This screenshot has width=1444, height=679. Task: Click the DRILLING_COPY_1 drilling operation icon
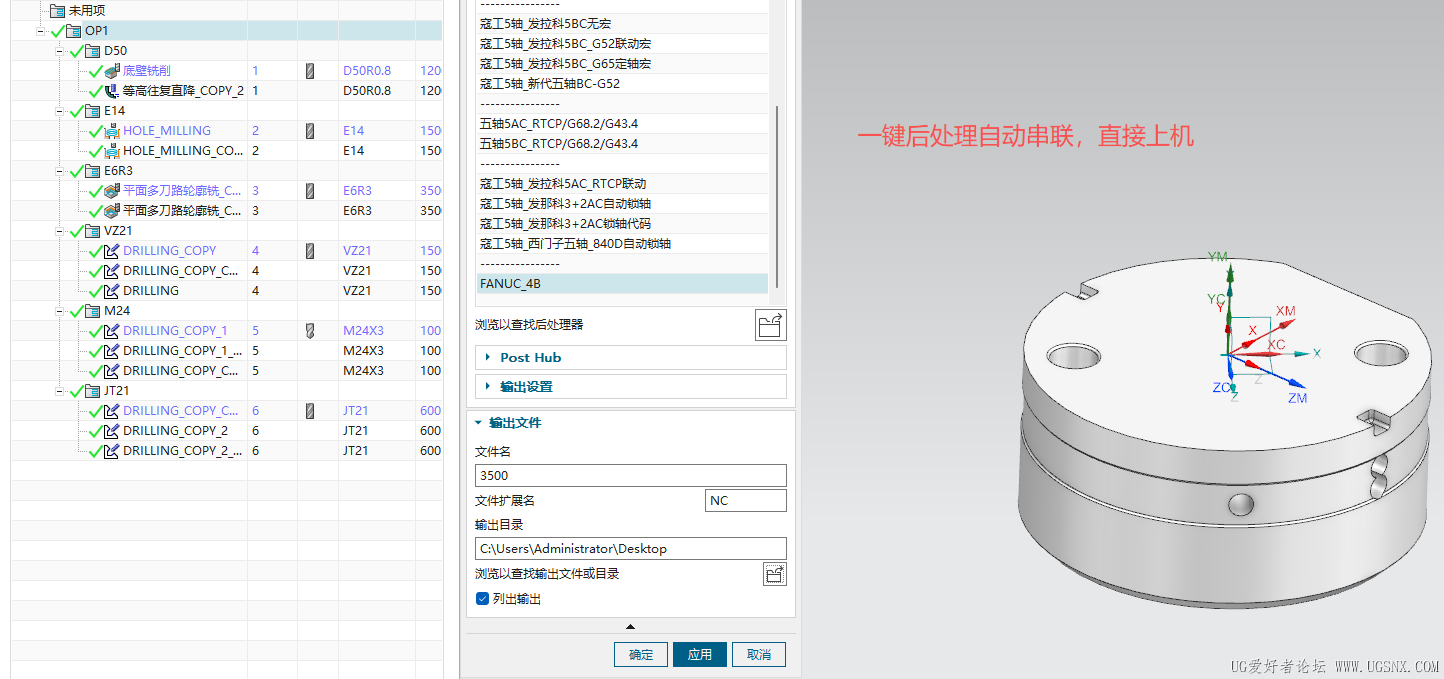pyautogui.click(x=112, y=331)
